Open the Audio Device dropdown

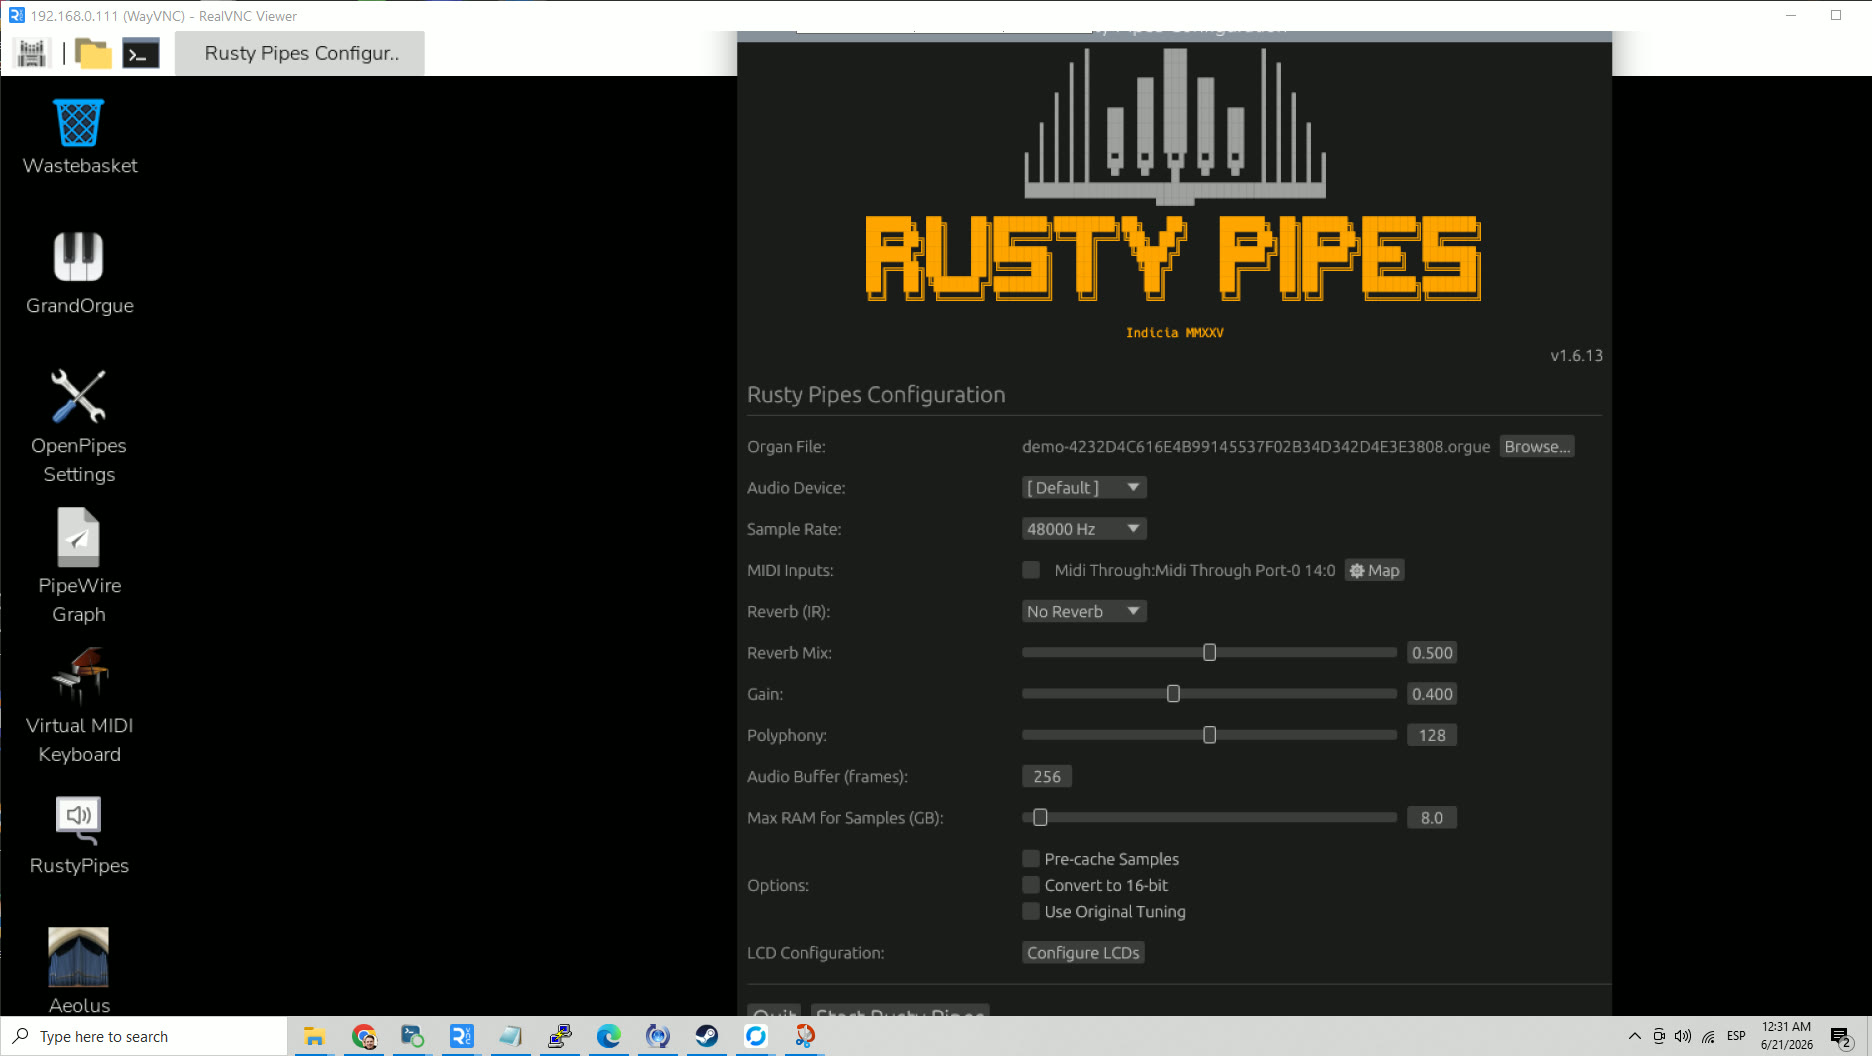click(1084, 487)
